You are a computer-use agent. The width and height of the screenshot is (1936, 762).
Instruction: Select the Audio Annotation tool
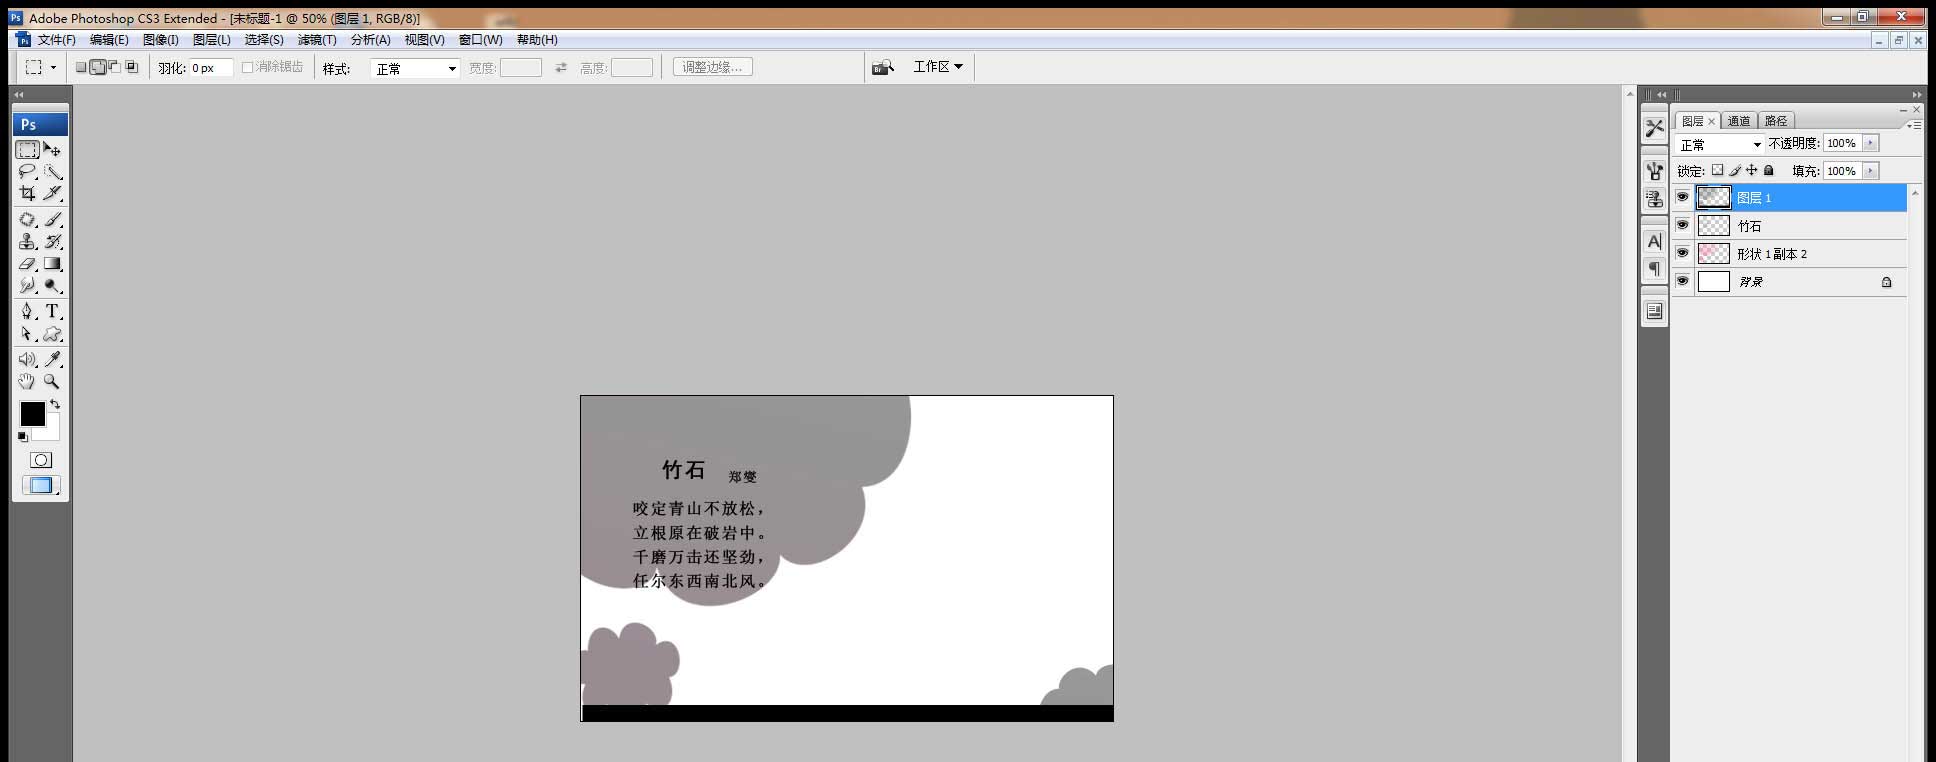point(28,359)
